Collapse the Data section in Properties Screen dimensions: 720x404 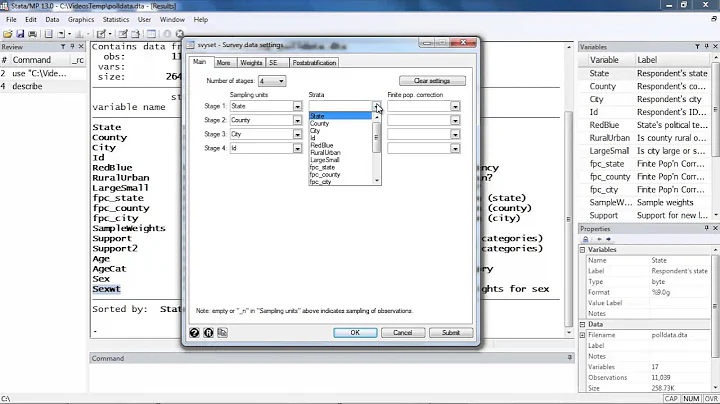583,324
